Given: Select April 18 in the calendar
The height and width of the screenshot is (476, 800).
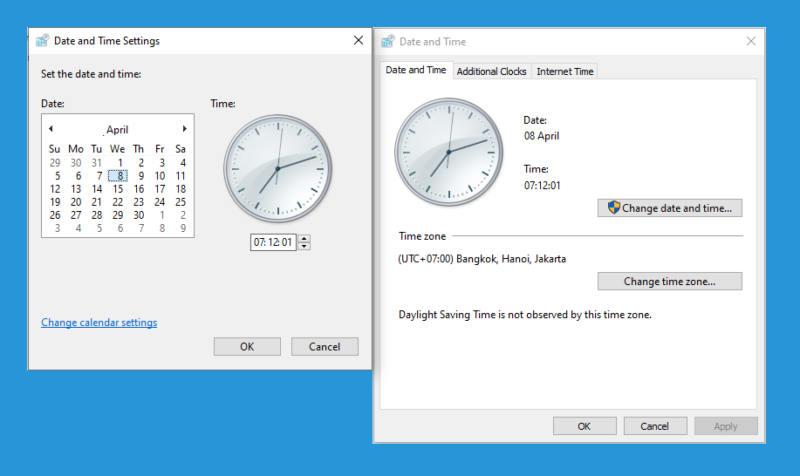Looking at the screenshot, I should 181,189.
